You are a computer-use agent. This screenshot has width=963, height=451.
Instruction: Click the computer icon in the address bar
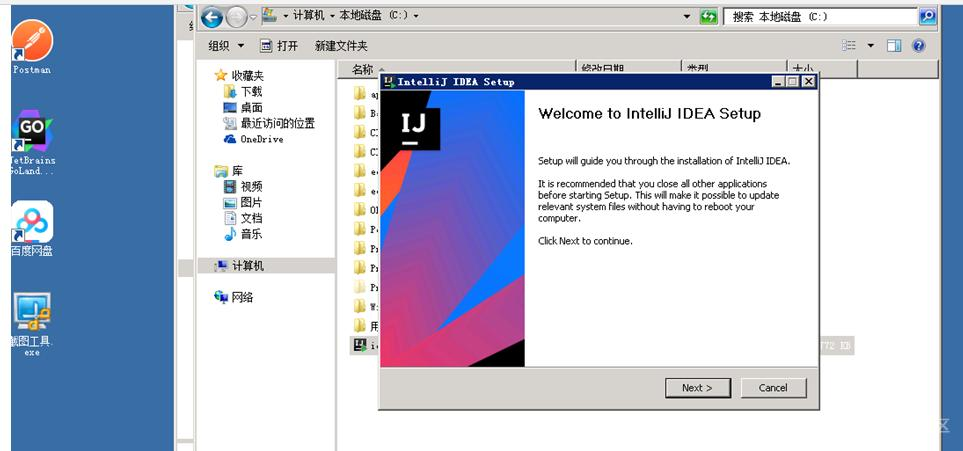pyautogui.click(x=270, y=15)
